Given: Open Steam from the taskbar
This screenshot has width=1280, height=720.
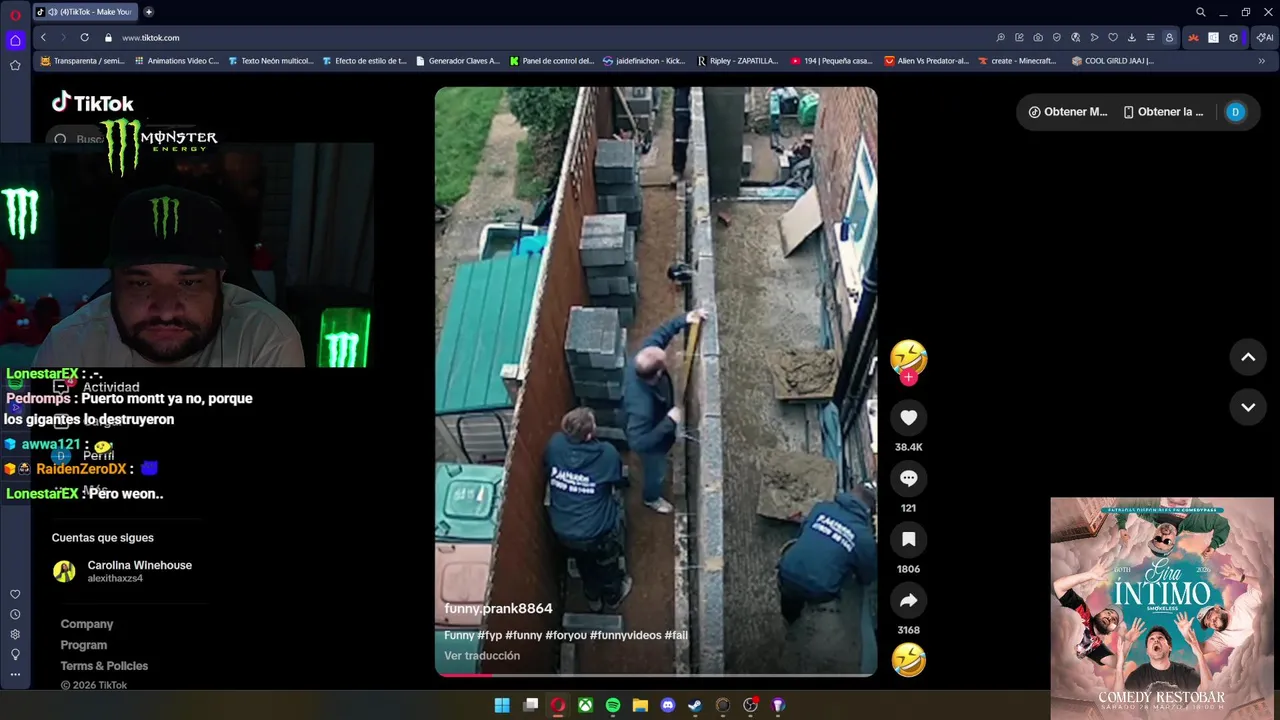Looking at the screenshot, I should 695,705.
